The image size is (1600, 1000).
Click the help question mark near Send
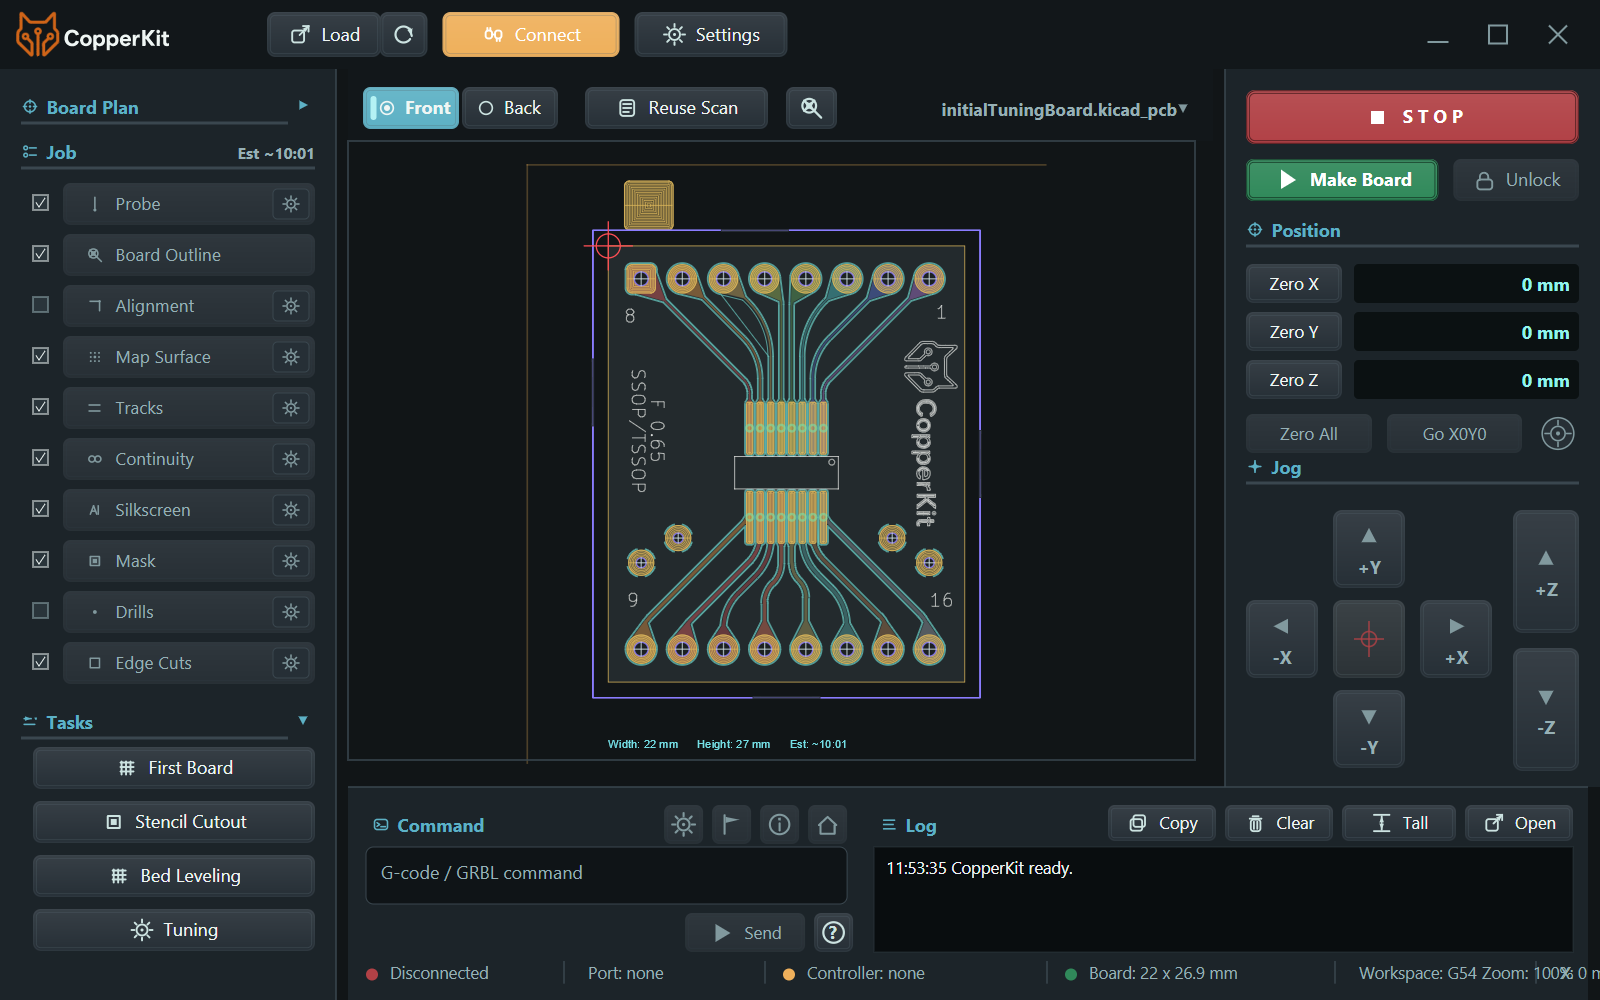pyautogui.click(x=833, y=933)
